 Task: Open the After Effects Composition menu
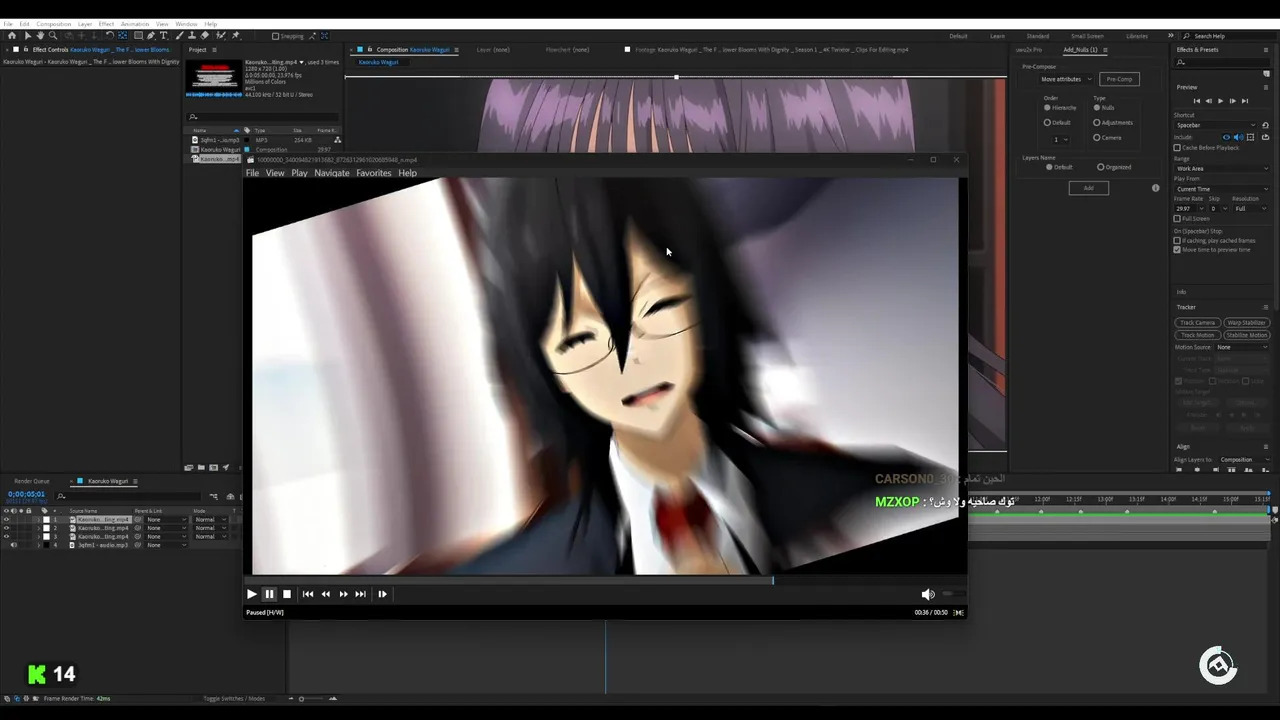pos(54,24)
